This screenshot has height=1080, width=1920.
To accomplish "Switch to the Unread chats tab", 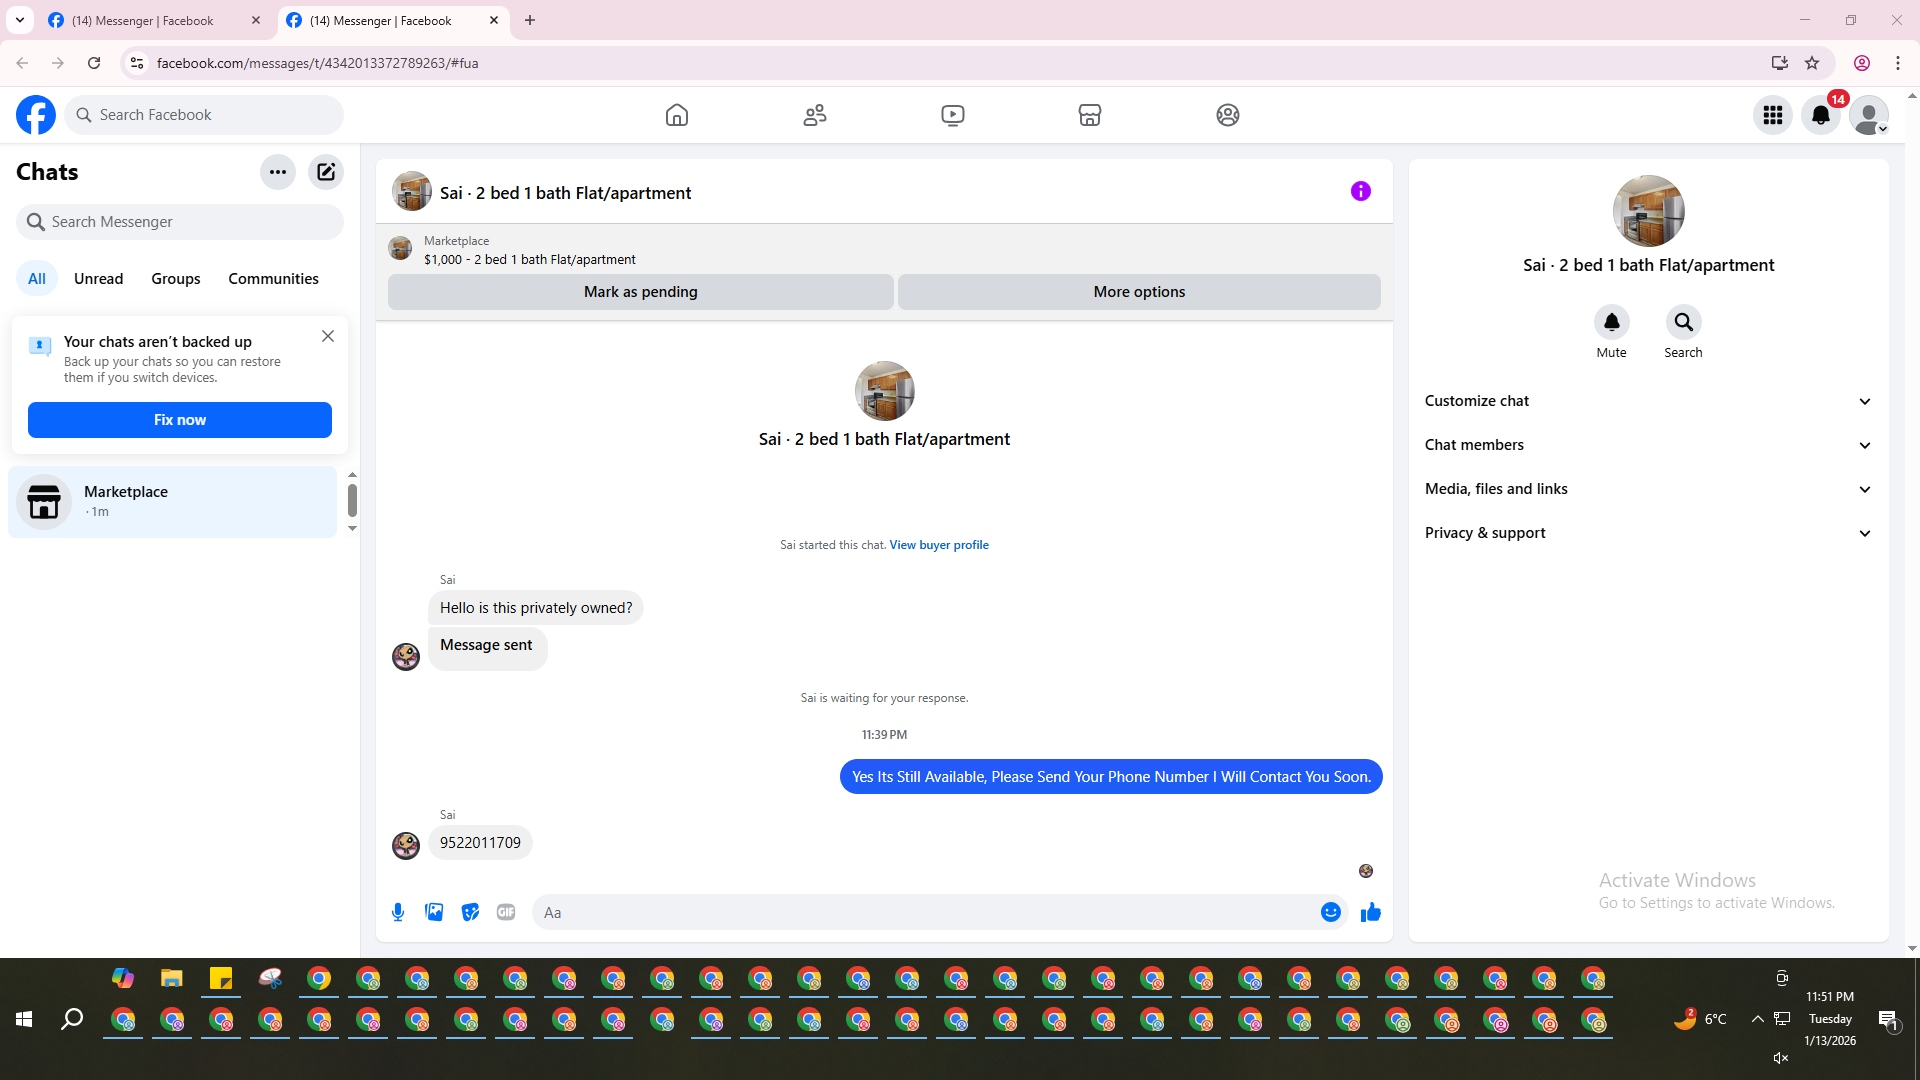I will click(98, 279).
